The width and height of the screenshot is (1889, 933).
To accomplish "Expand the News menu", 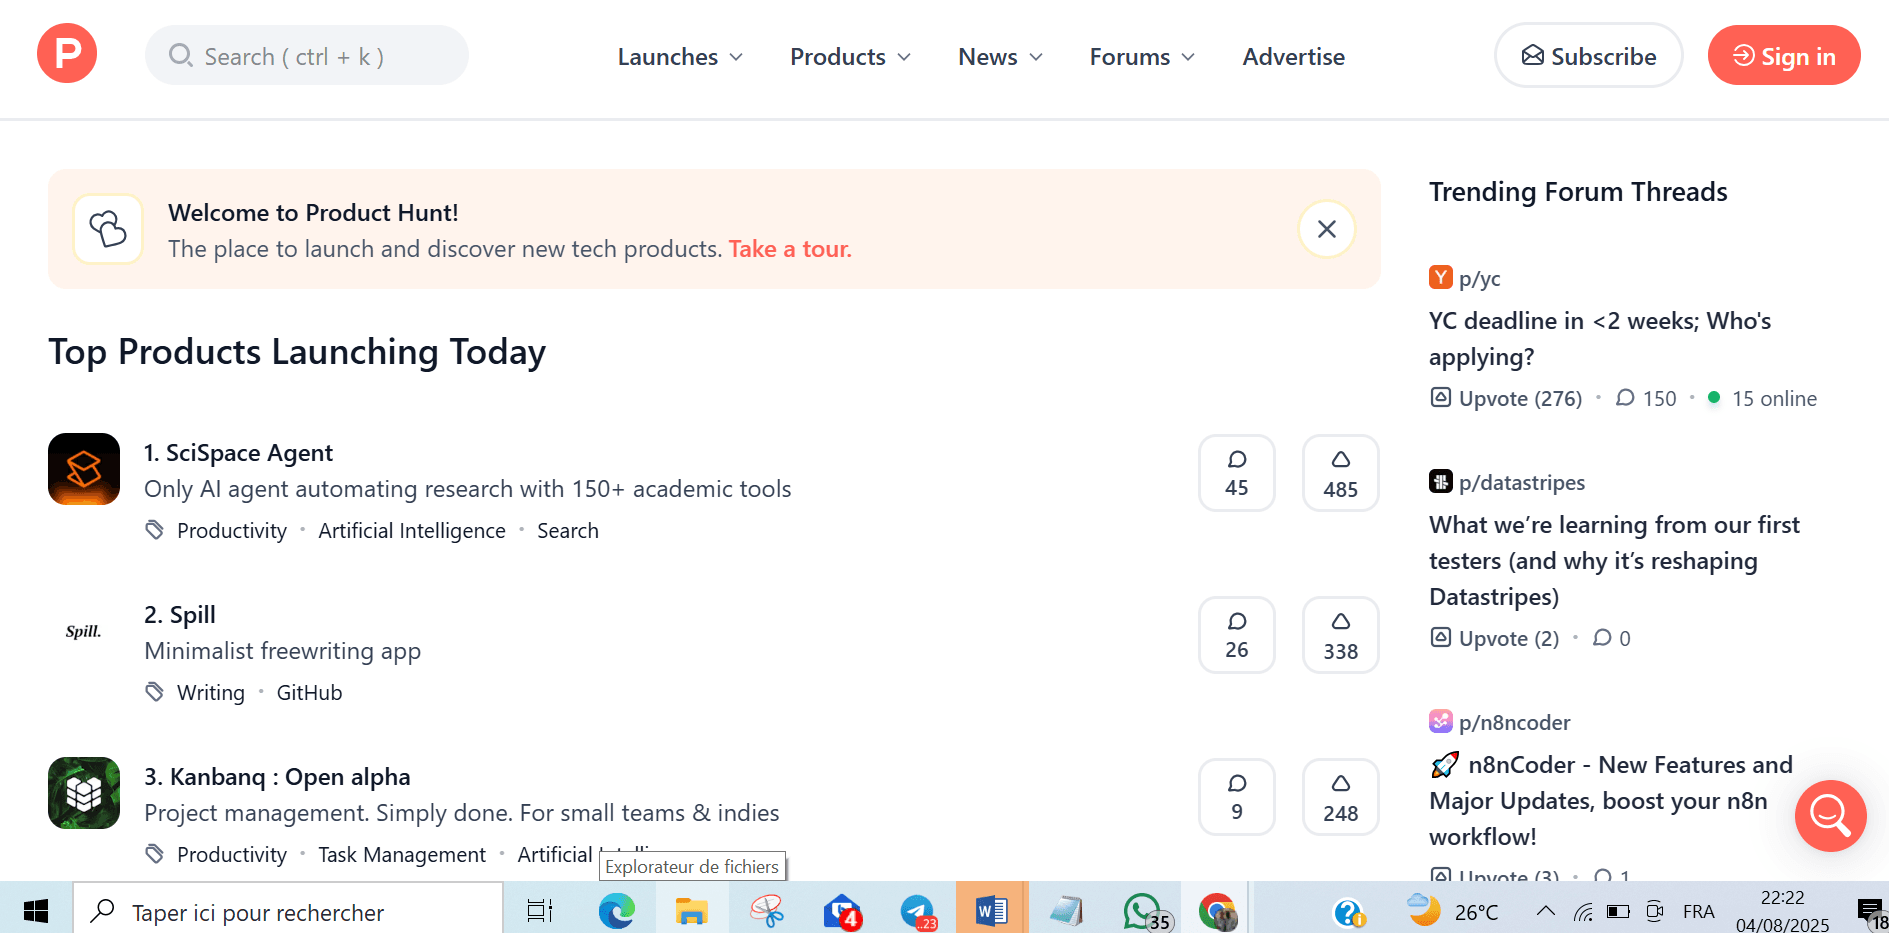I will click(x=1000, y=57).
